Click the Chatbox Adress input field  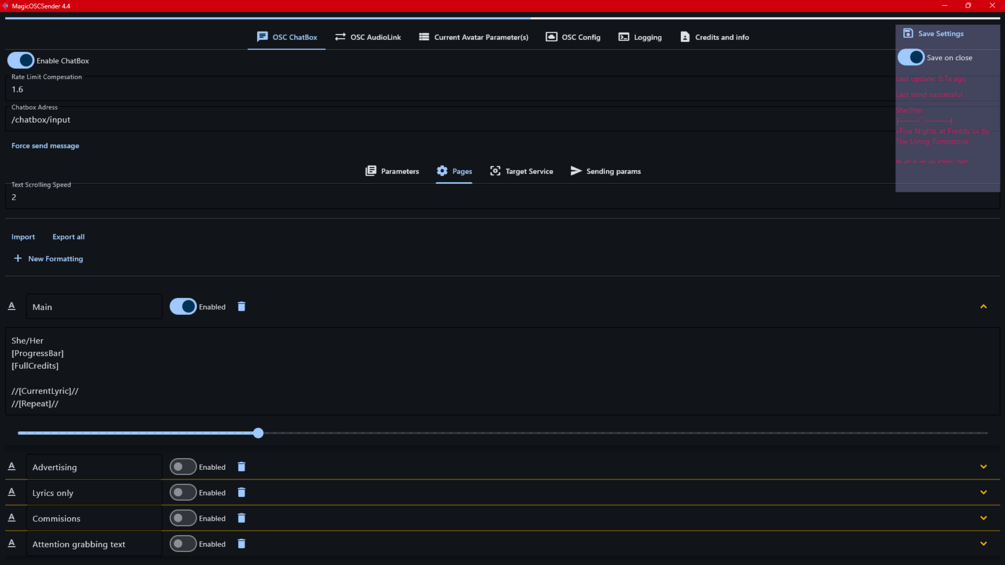[449, 118]
